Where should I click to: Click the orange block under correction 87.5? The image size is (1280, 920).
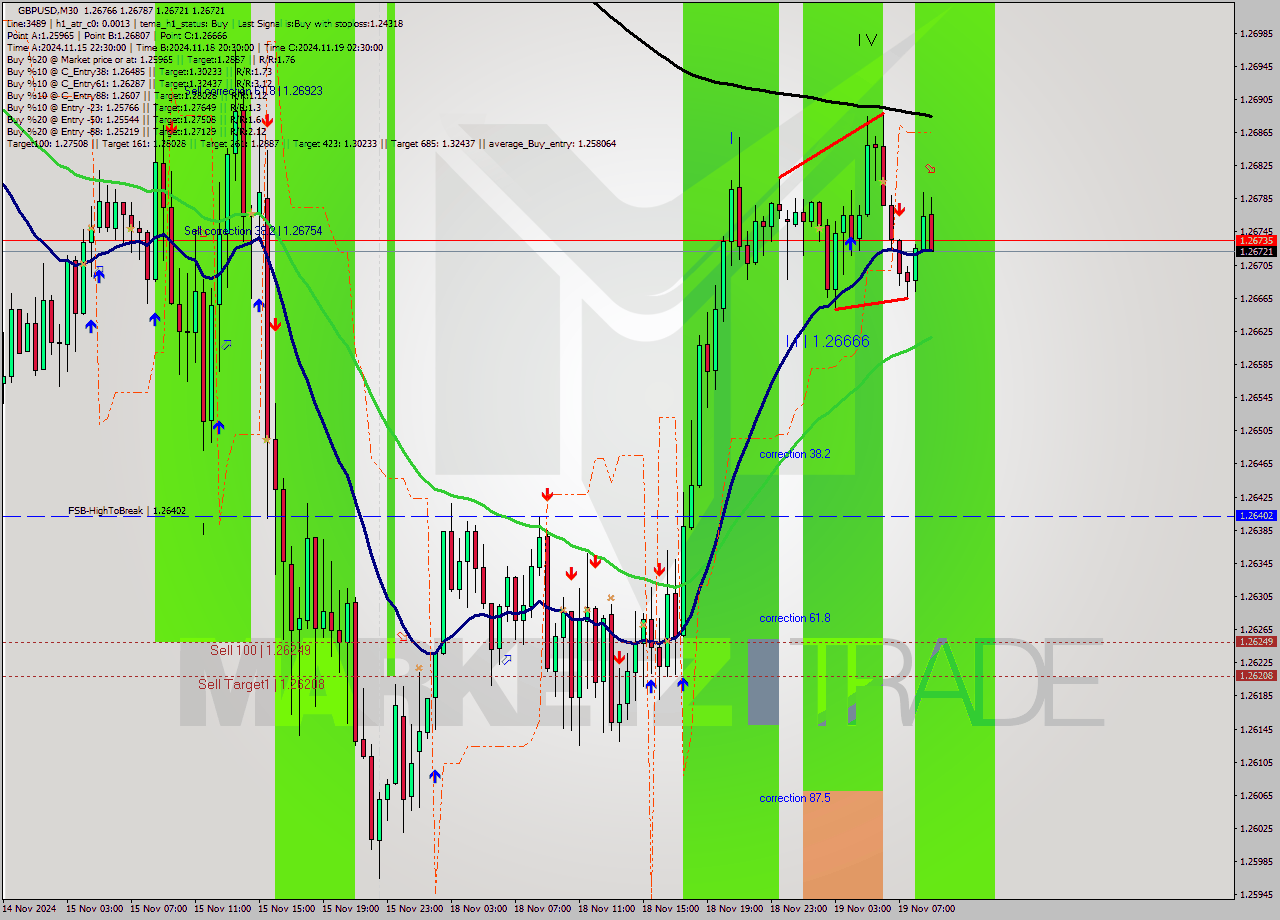(843, 844)
